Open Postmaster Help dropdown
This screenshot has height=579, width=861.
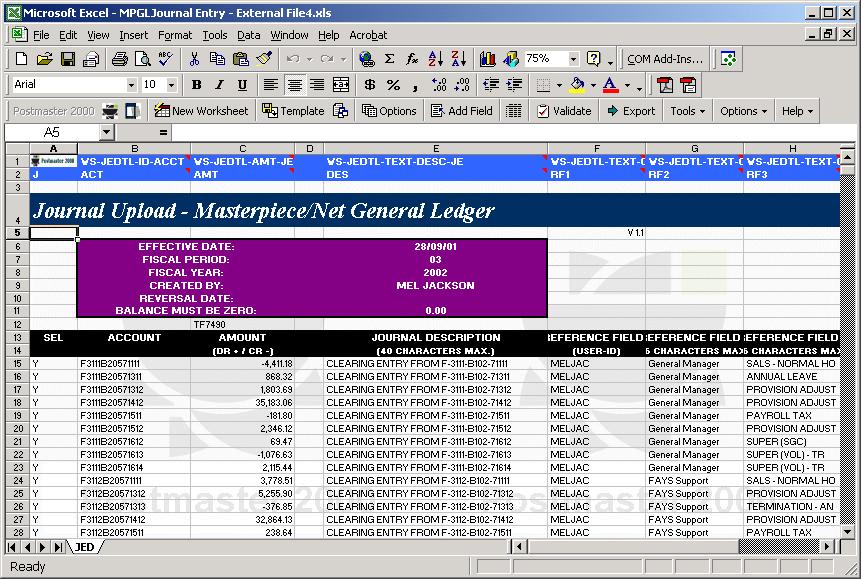point(797,111)
